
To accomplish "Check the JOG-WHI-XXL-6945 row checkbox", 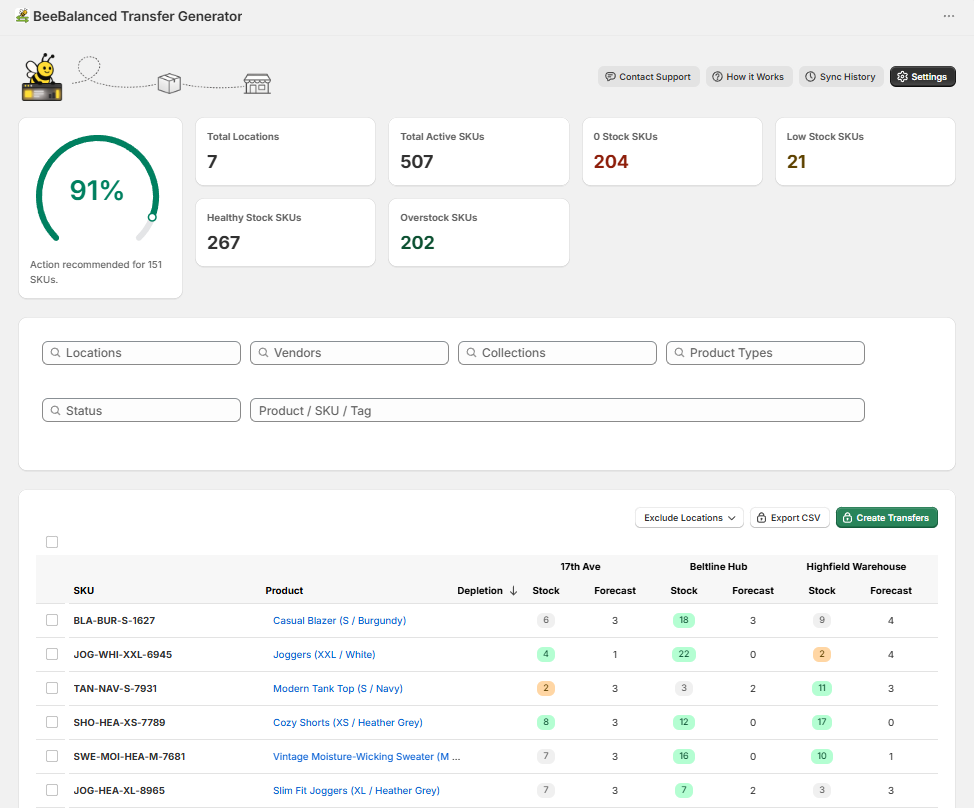I will pyautogui.click(x=52, y=655).
